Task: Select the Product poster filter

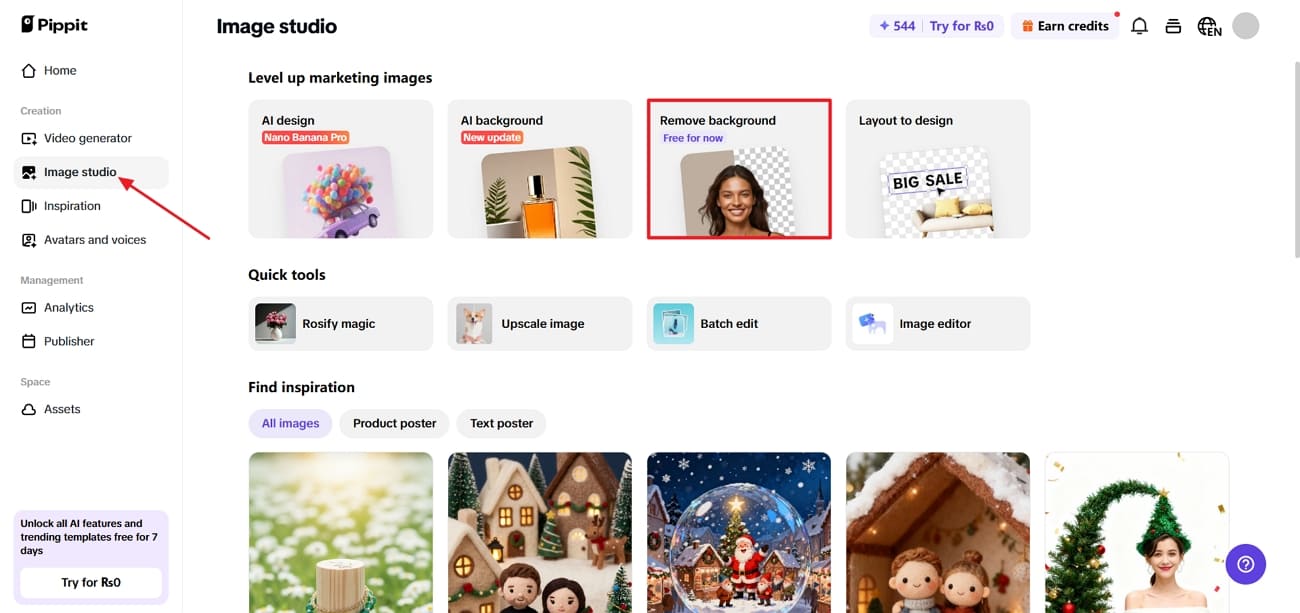Action: pos(394,423)
